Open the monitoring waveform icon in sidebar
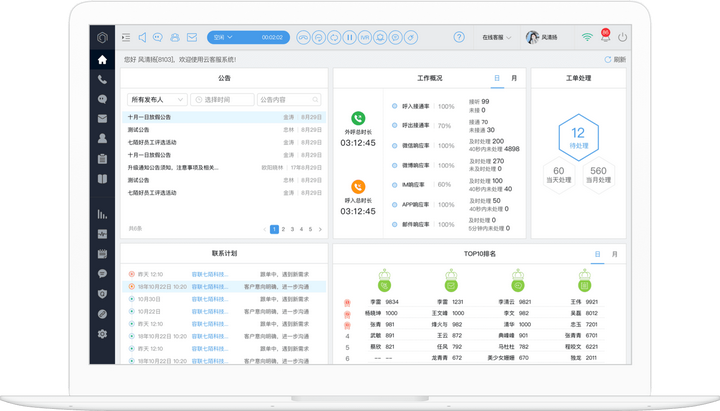The width and height of the screenshot is (720, 411). [x=102, y=234]
